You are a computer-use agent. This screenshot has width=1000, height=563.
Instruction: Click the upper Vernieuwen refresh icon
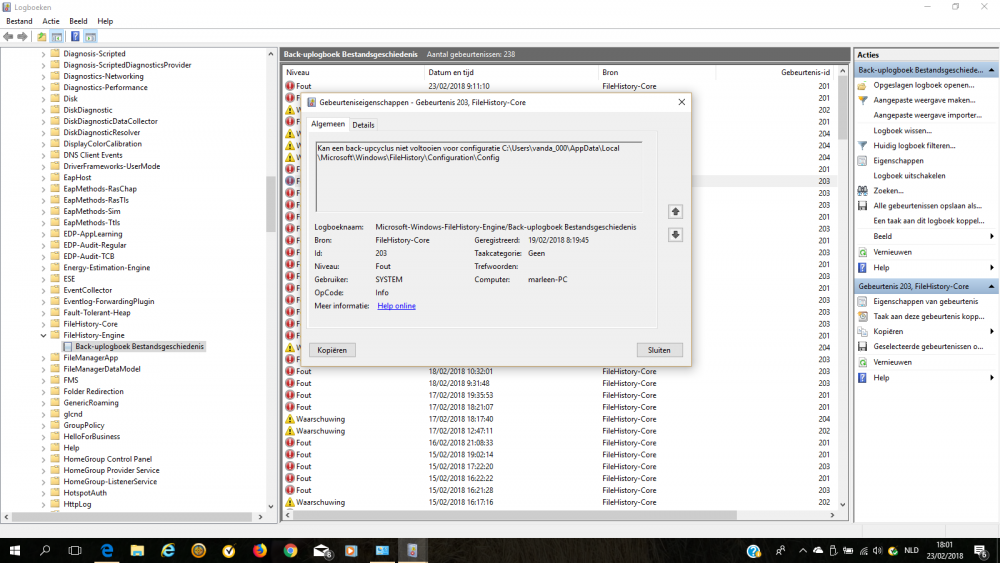click(x=862, y=252)
